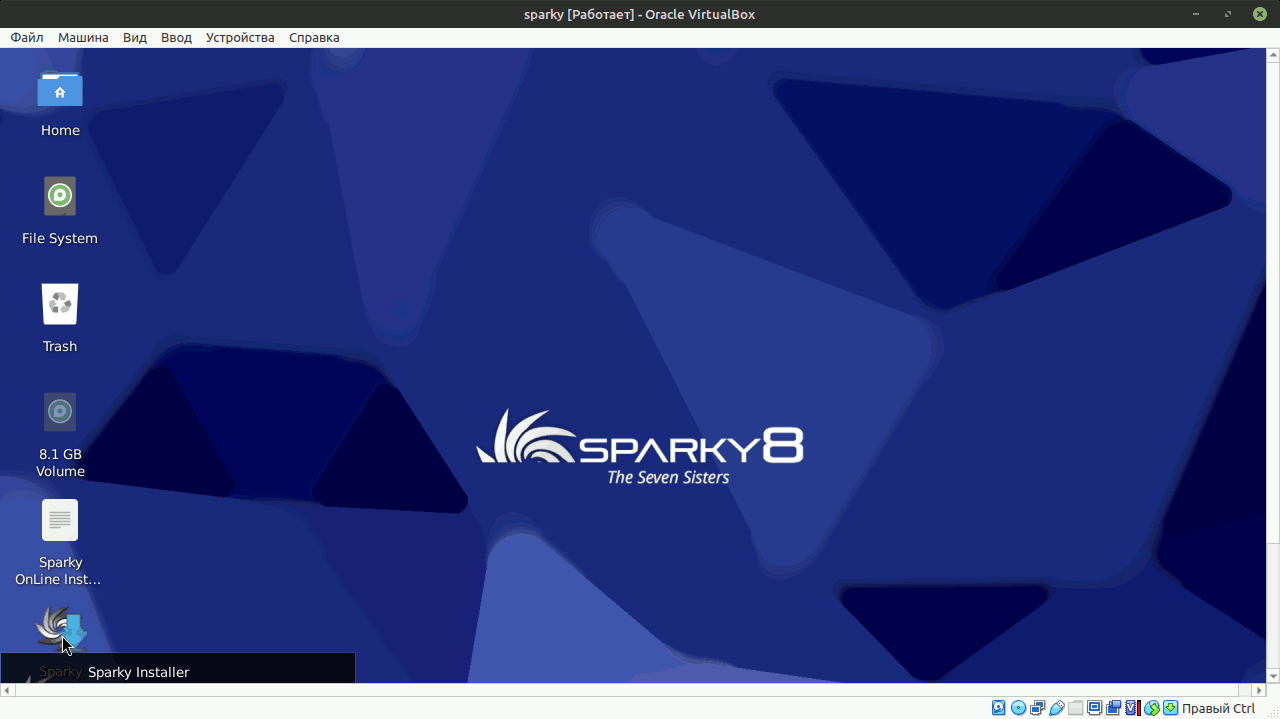
Task: Click the keyboard capture green arrow icon
Action: tap(1170, 708)
